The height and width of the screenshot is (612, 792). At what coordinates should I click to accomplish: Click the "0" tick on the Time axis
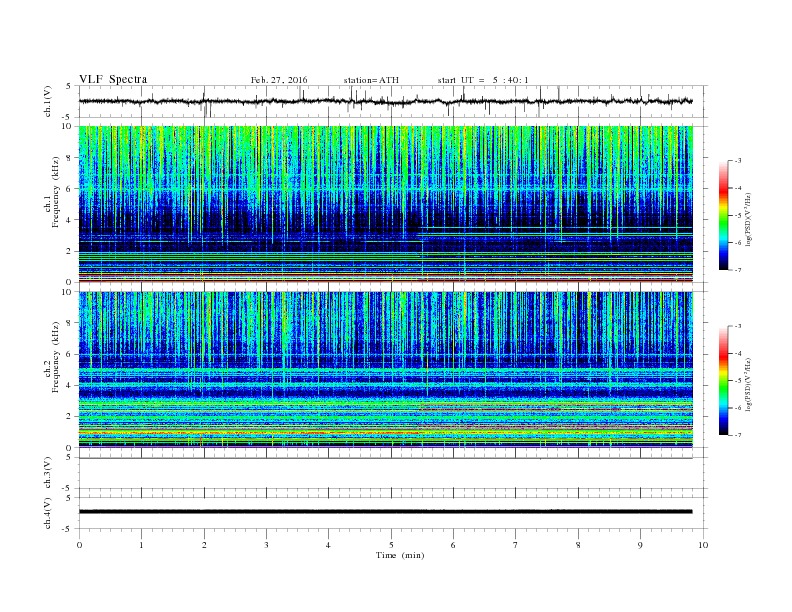click(x=79, y=545)
